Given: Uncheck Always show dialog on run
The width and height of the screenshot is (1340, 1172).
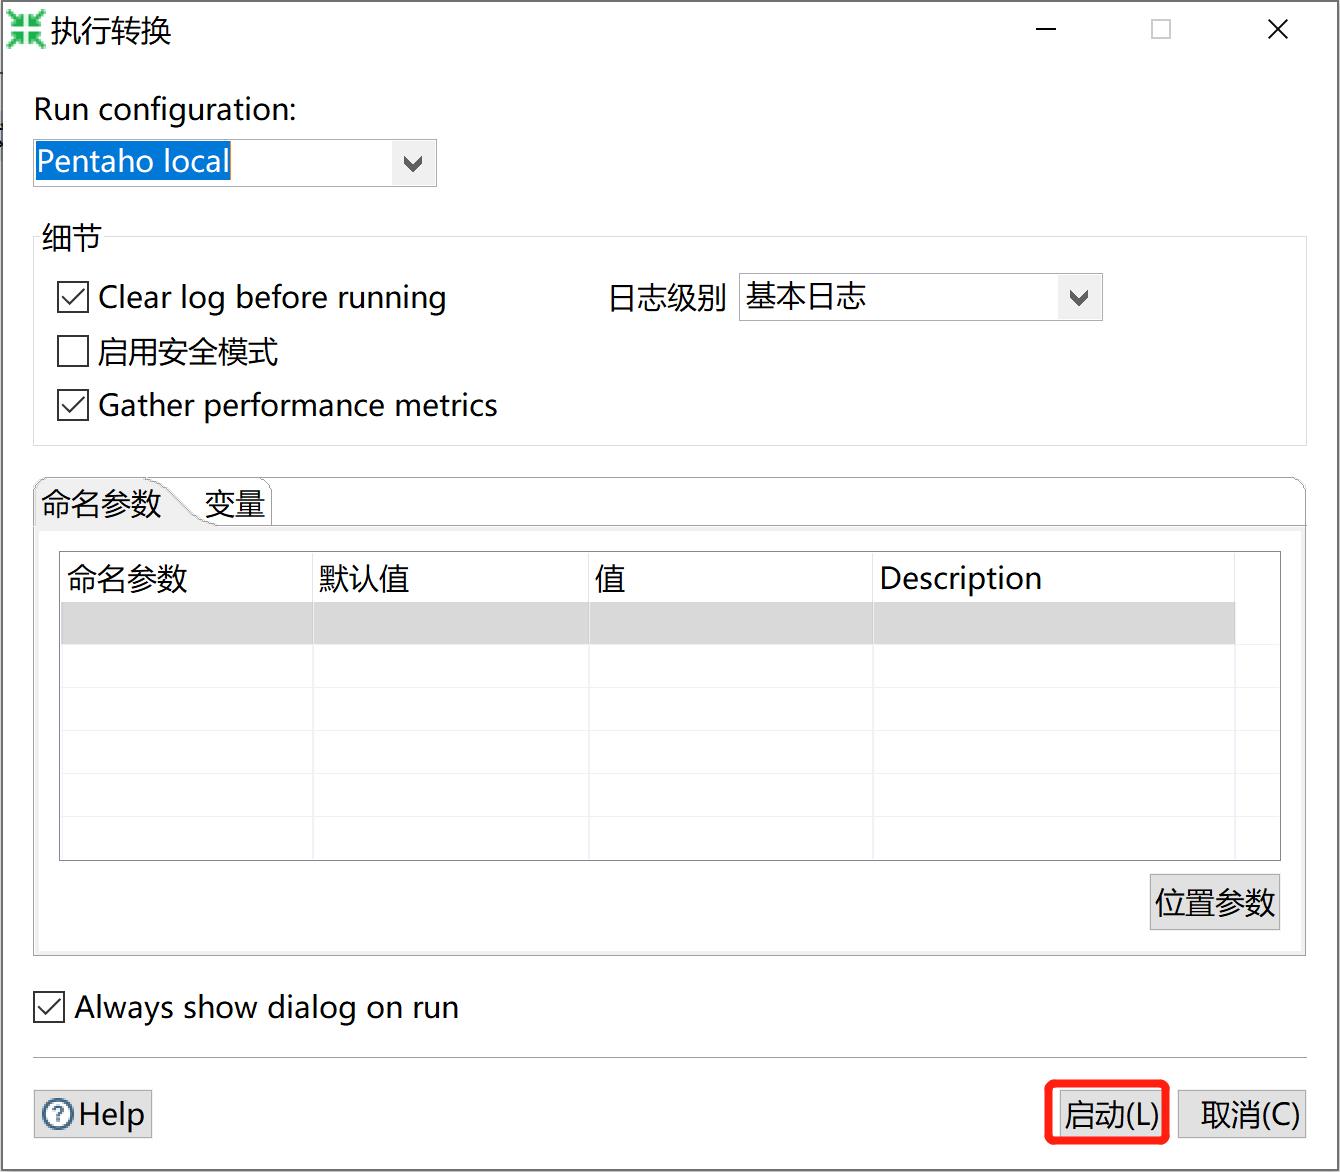Looking at the screenshot, I should (x=49, y=1007).
